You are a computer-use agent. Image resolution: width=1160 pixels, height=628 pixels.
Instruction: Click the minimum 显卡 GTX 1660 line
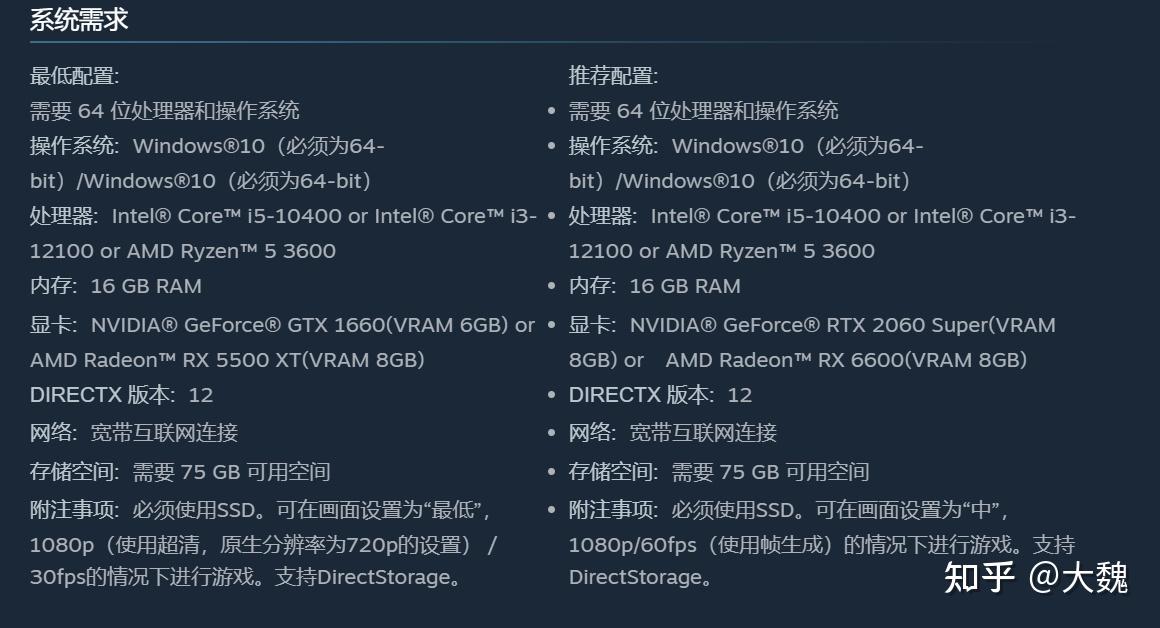tap(282, 342)
